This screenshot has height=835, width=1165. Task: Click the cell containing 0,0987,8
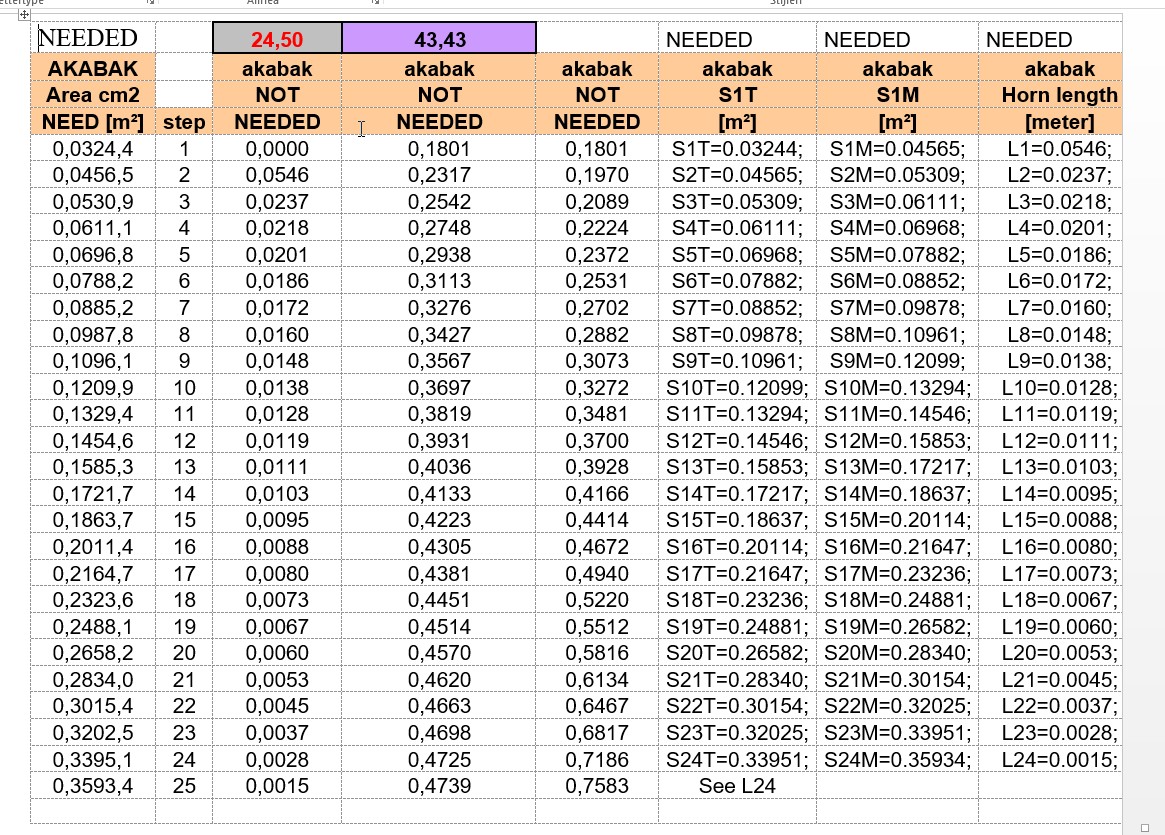point(93,334)
